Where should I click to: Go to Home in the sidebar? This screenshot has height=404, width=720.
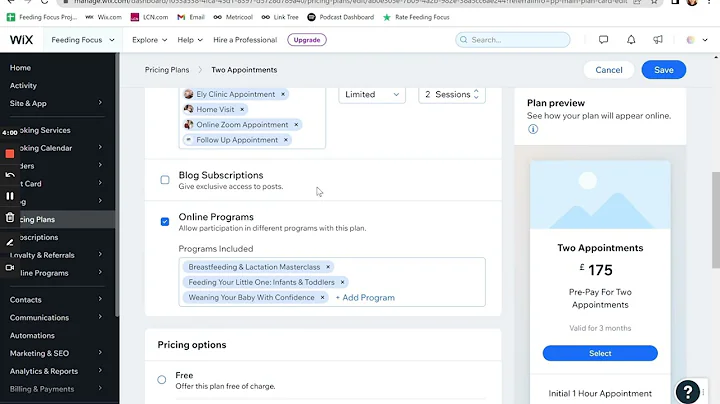(x=20, y=67)
